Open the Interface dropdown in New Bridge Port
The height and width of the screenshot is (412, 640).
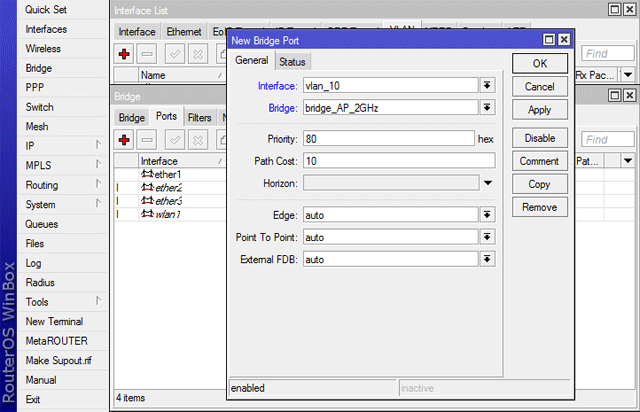[x=487, y=85]
